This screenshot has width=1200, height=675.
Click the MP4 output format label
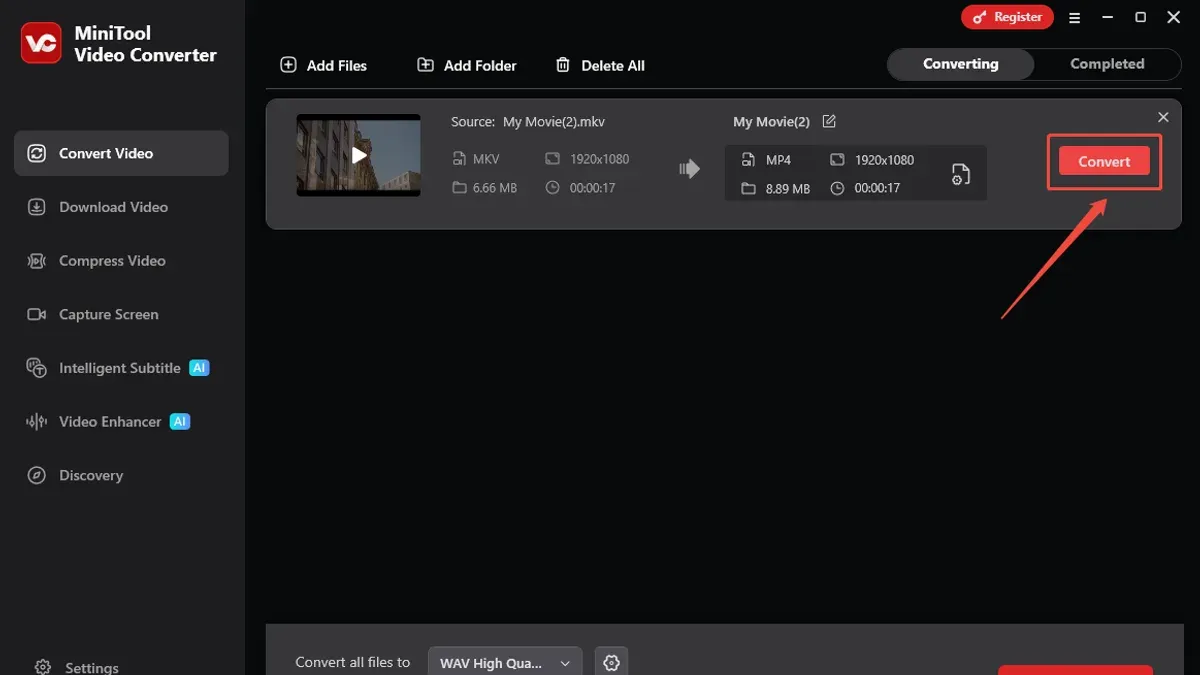[778, 160]
